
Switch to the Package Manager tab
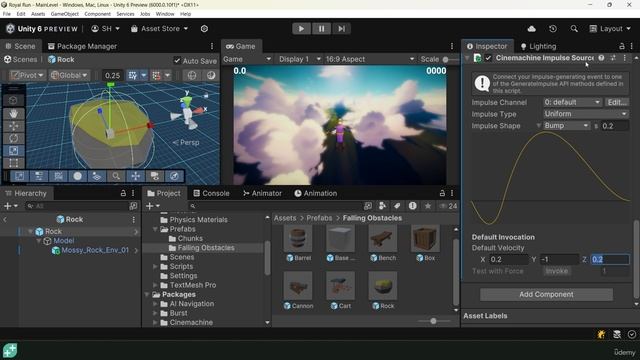click(x=82, y=46)
